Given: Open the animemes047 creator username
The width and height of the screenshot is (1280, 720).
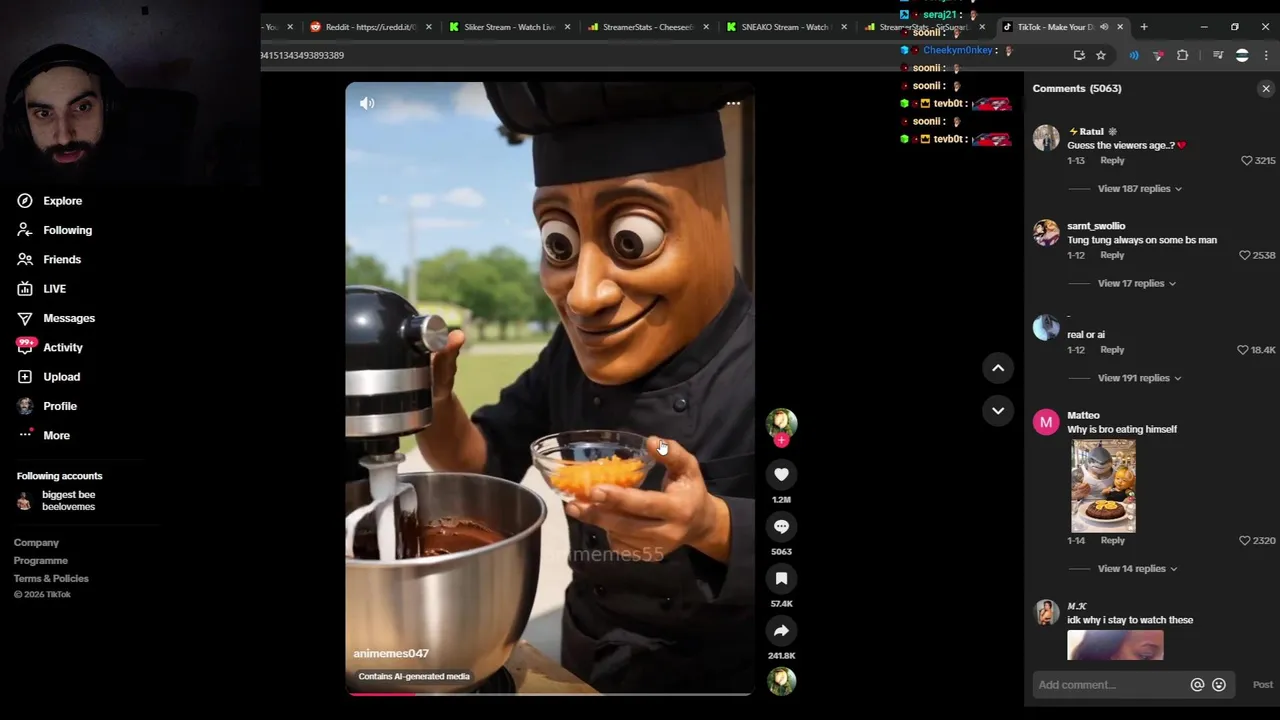Looking at the screenshot, I should pos(391,653).
